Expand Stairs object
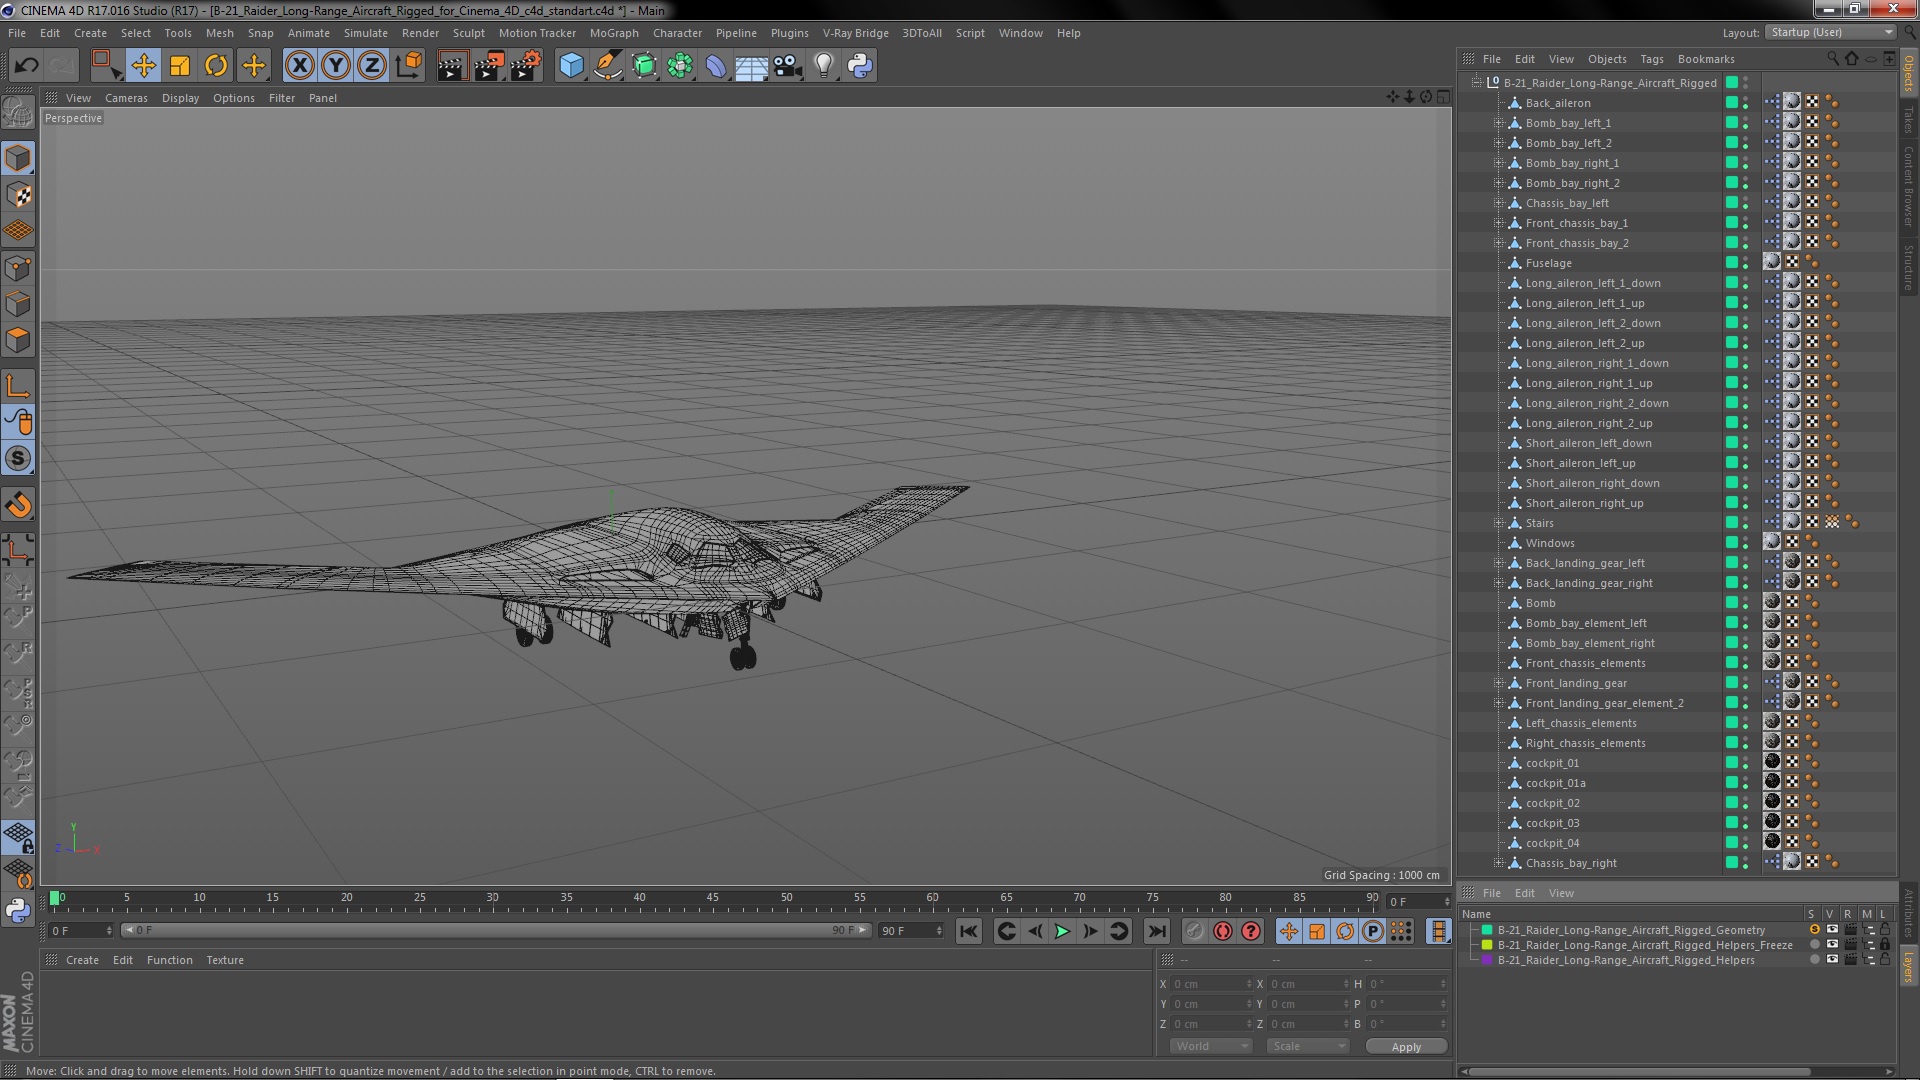1920x1080 pixels. 1498,523
